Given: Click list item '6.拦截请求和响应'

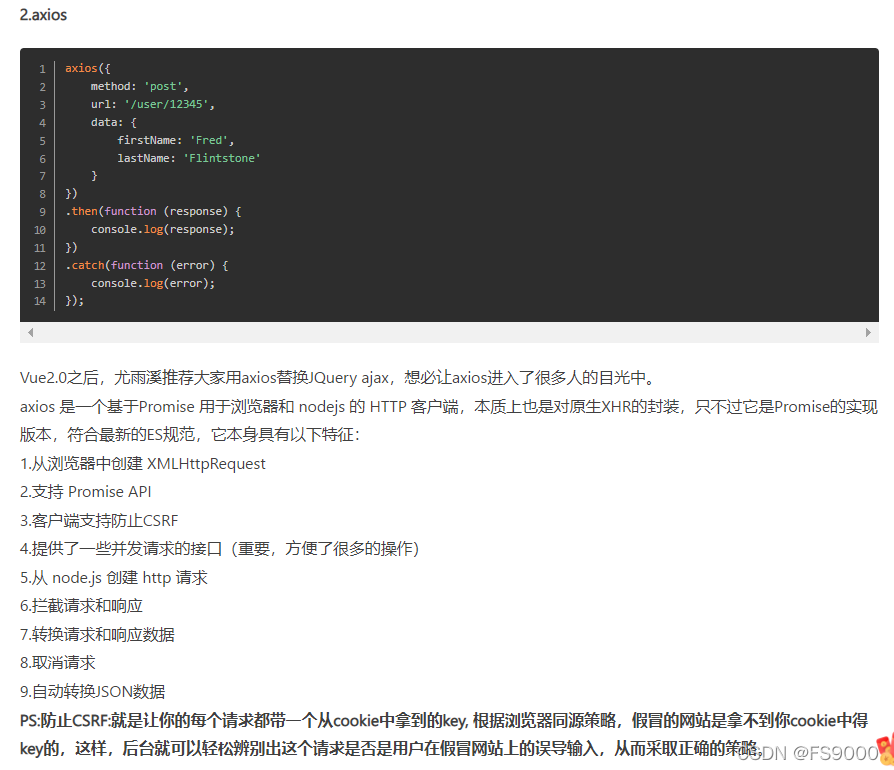Looking at the screenshot, I should coord(82,606).
